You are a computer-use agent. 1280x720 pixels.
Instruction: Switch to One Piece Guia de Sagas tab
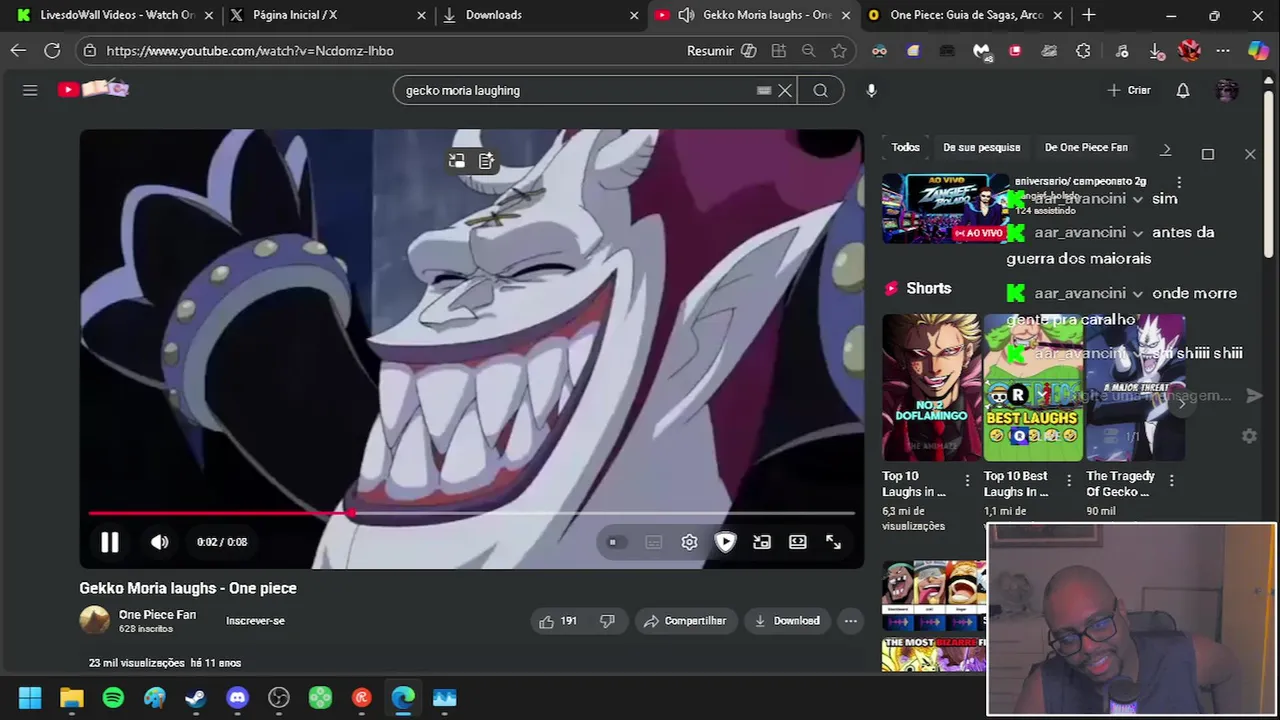(x=964, y=15)
